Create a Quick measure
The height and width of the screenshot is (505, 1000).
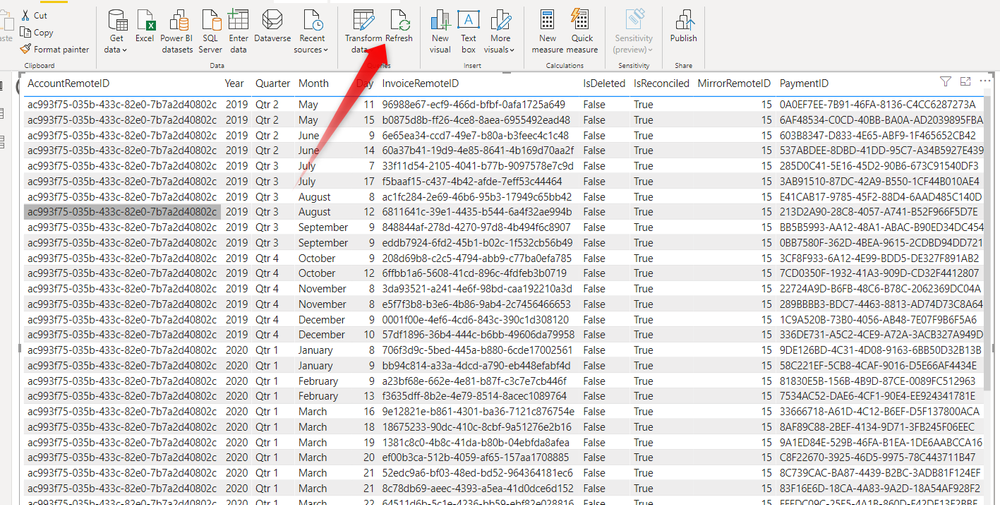(x=582, y=30)
